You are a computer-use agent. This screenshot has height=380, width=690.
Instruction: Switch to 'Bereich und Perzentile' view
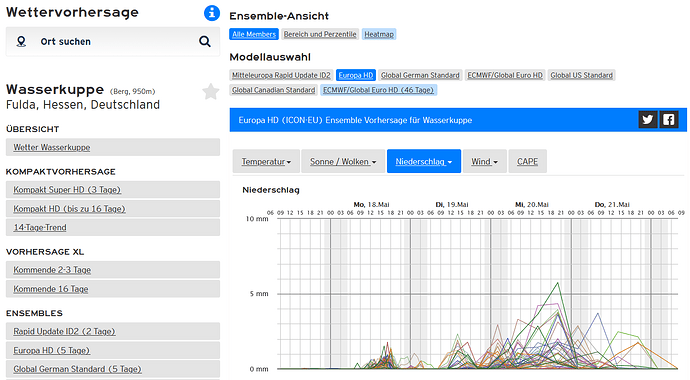[320, 34]
